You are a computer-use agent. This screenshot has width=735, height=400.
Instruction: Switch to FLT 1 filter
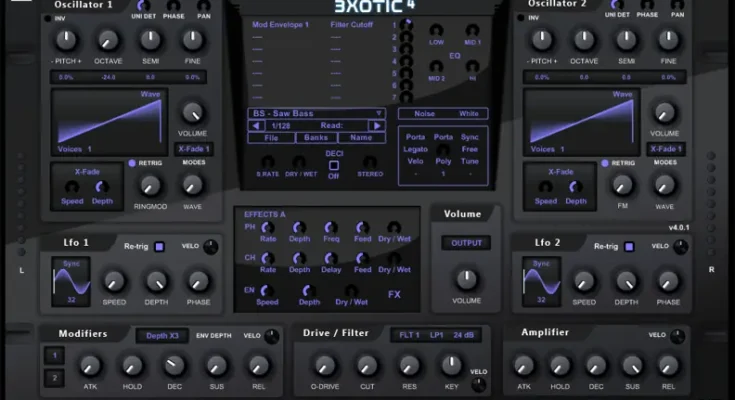point(409,335)
